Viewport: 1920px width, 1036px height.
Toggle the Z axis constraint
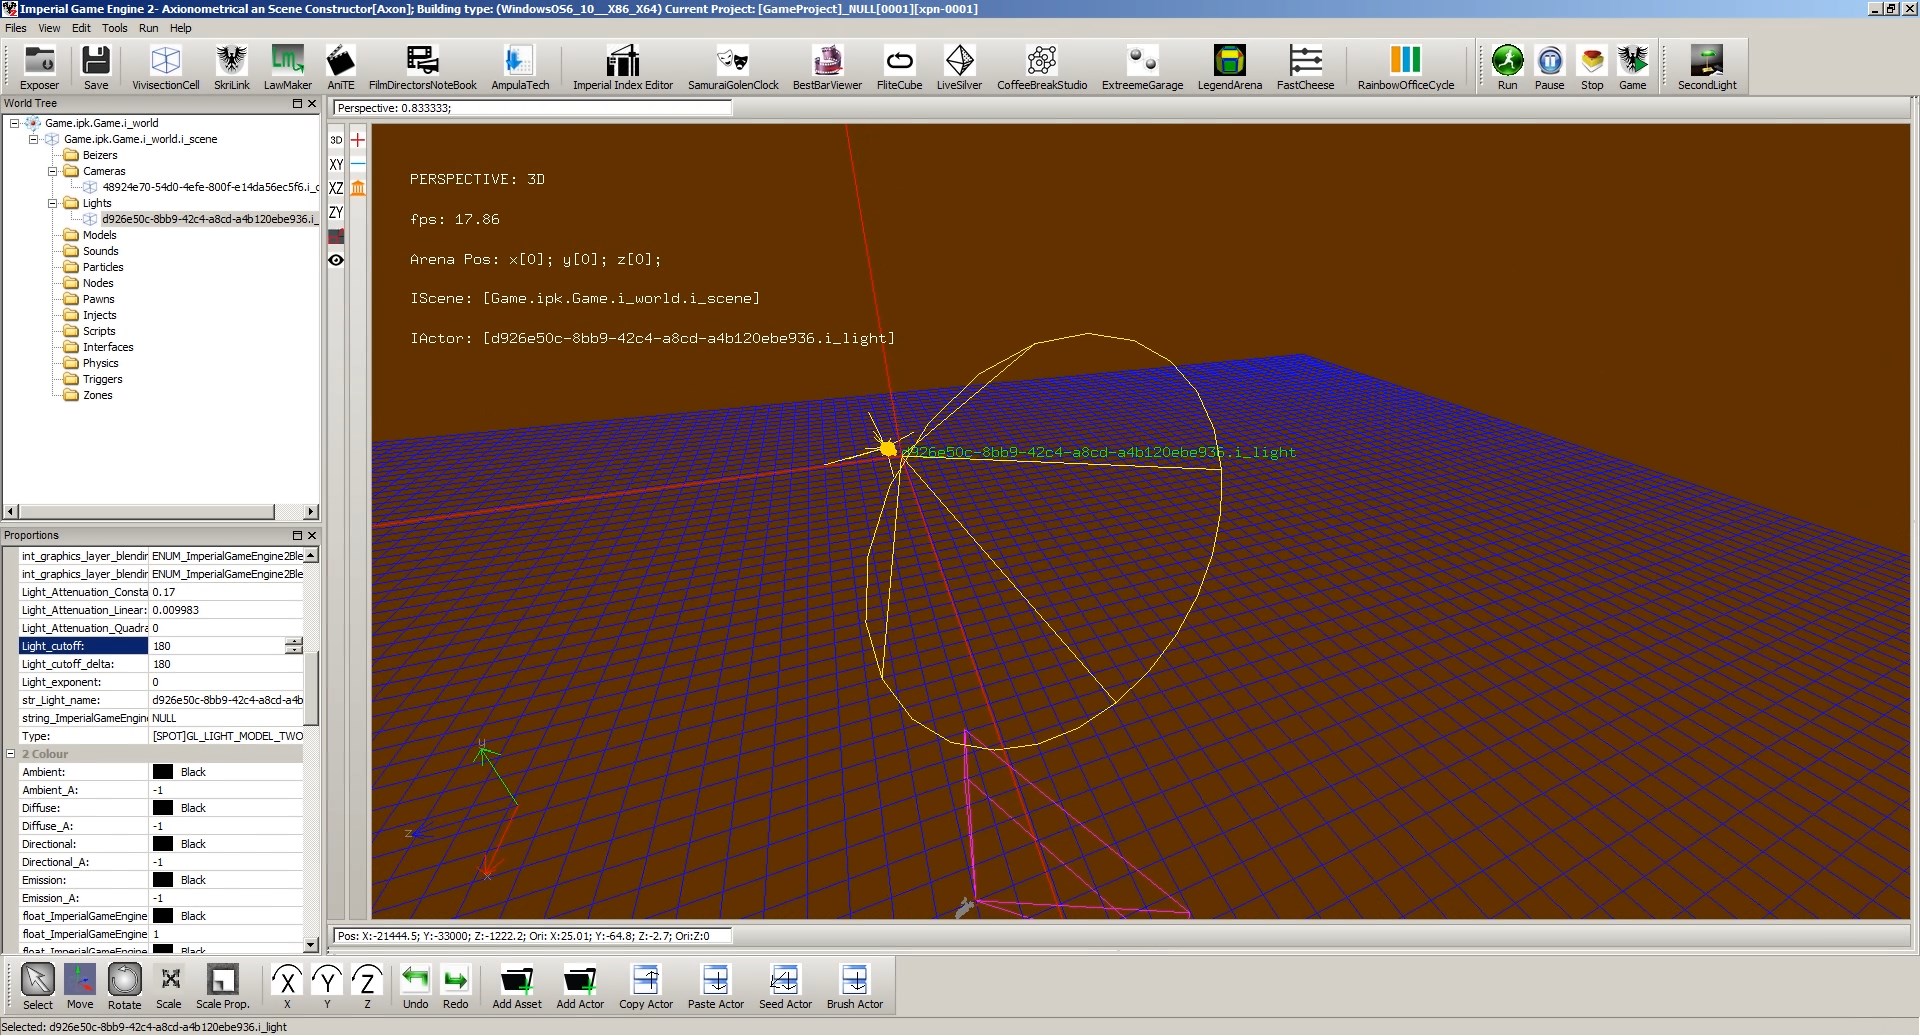click(367, 987)
